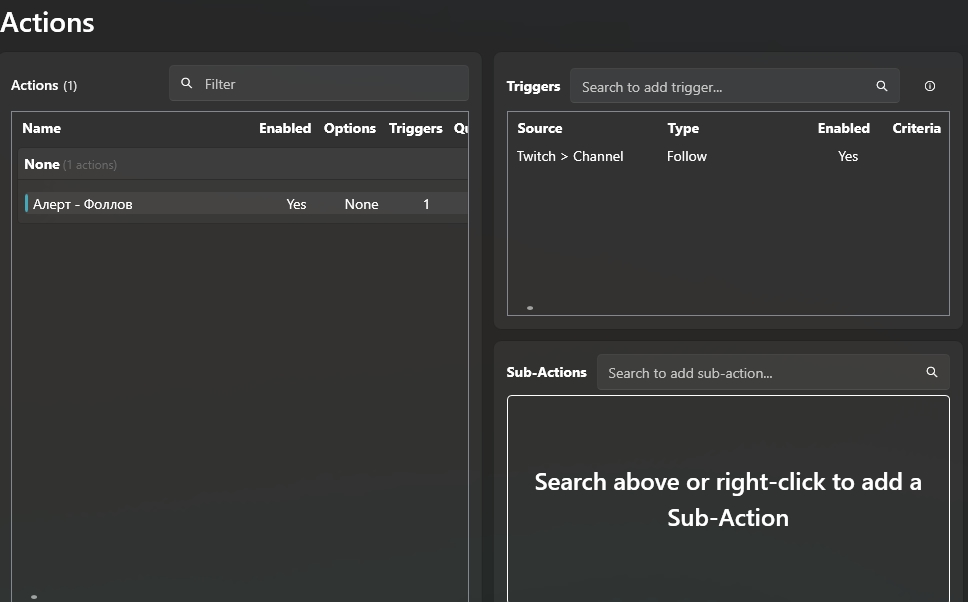This screenshot has height=602, width=968.
Task: Sort the actions list by the Name header
Action: coord(42,128)
